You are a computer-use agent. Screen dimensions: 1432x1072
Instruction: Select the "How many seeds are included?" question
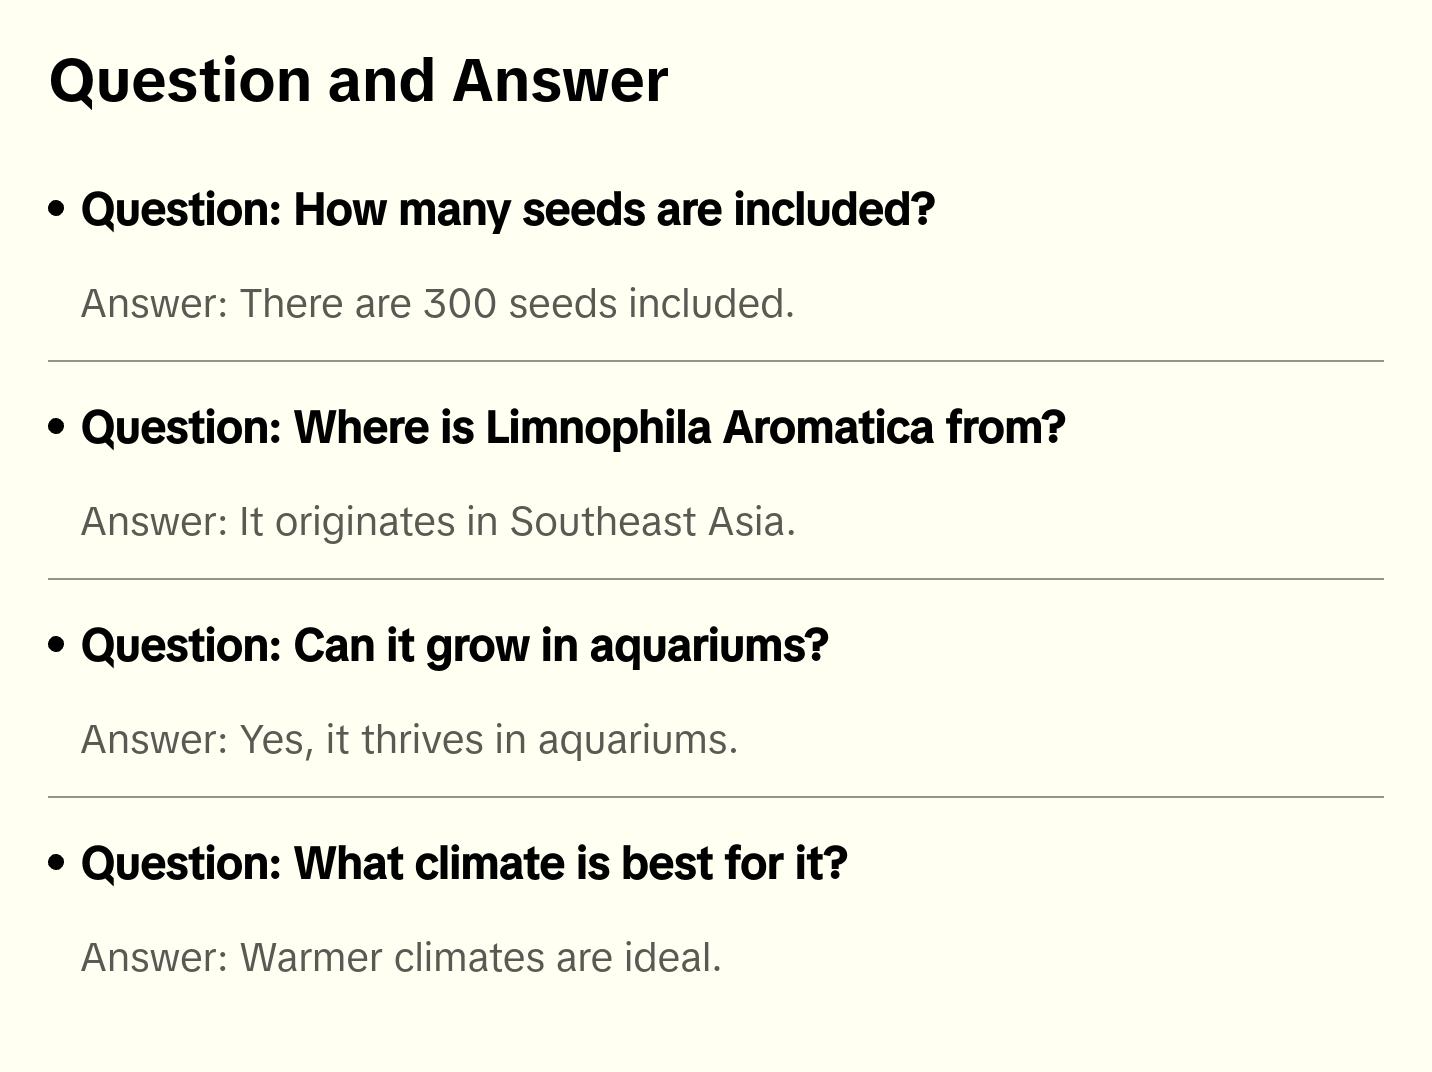508,210
